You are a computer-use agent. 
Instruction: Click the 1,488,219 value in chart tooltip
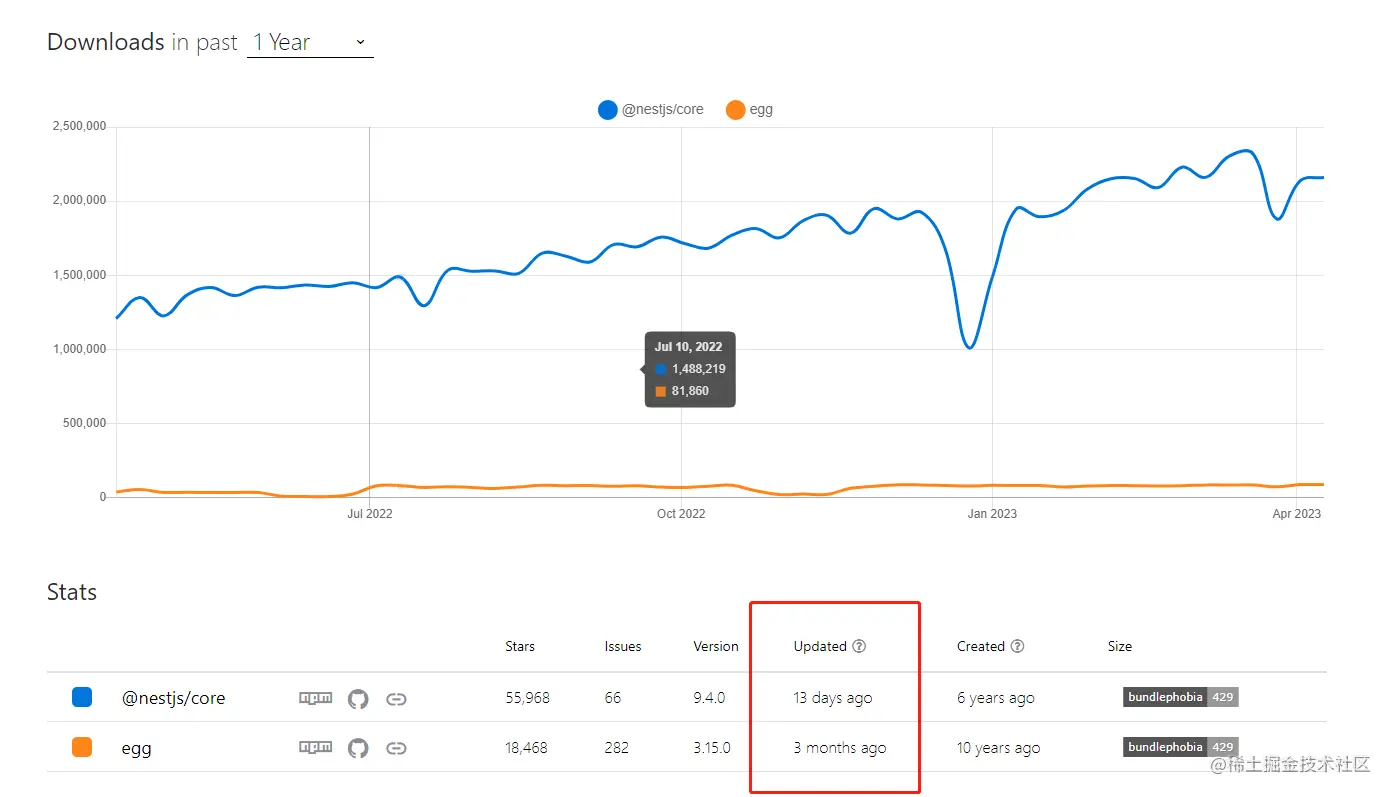click(699, 369)
